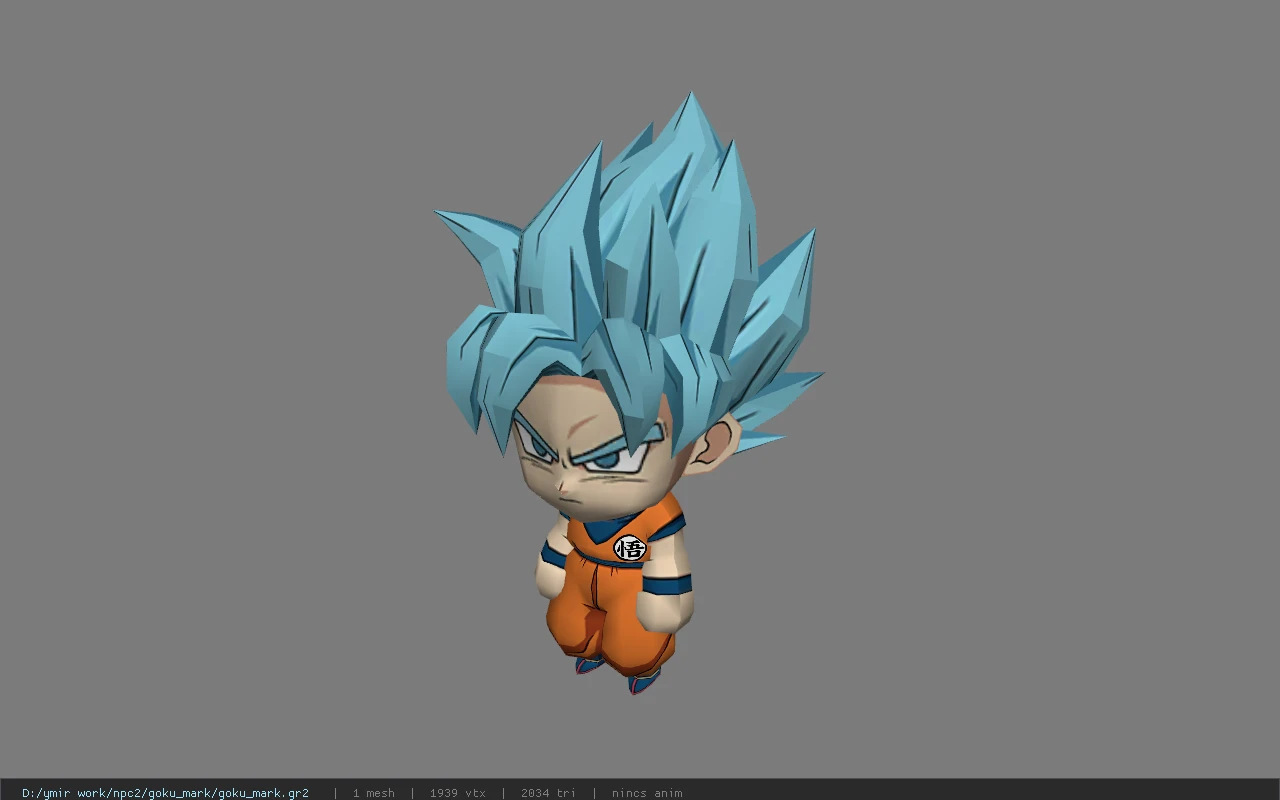Click the '1939 vtx' vertex count

(457, 793)
